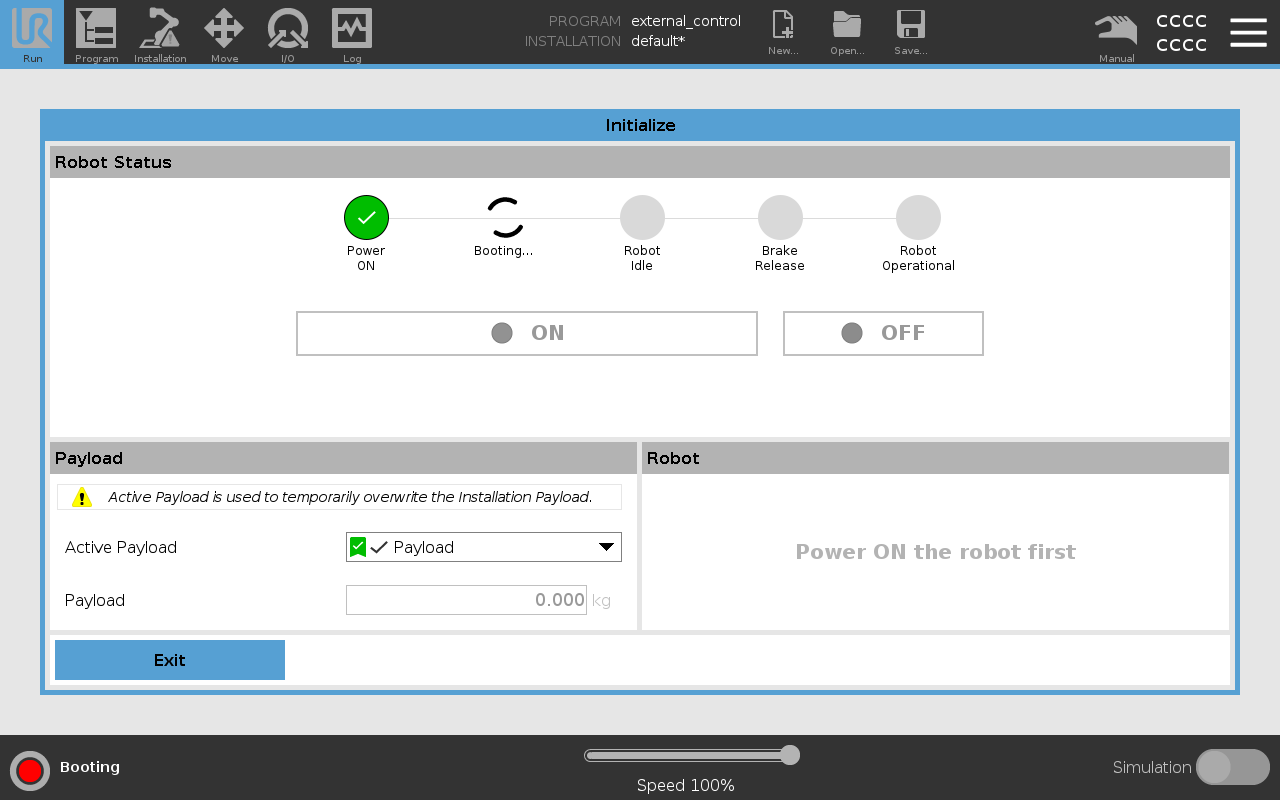Open the Log tab icon
Screen dimensions: 1280x800
tap(352, 32)
